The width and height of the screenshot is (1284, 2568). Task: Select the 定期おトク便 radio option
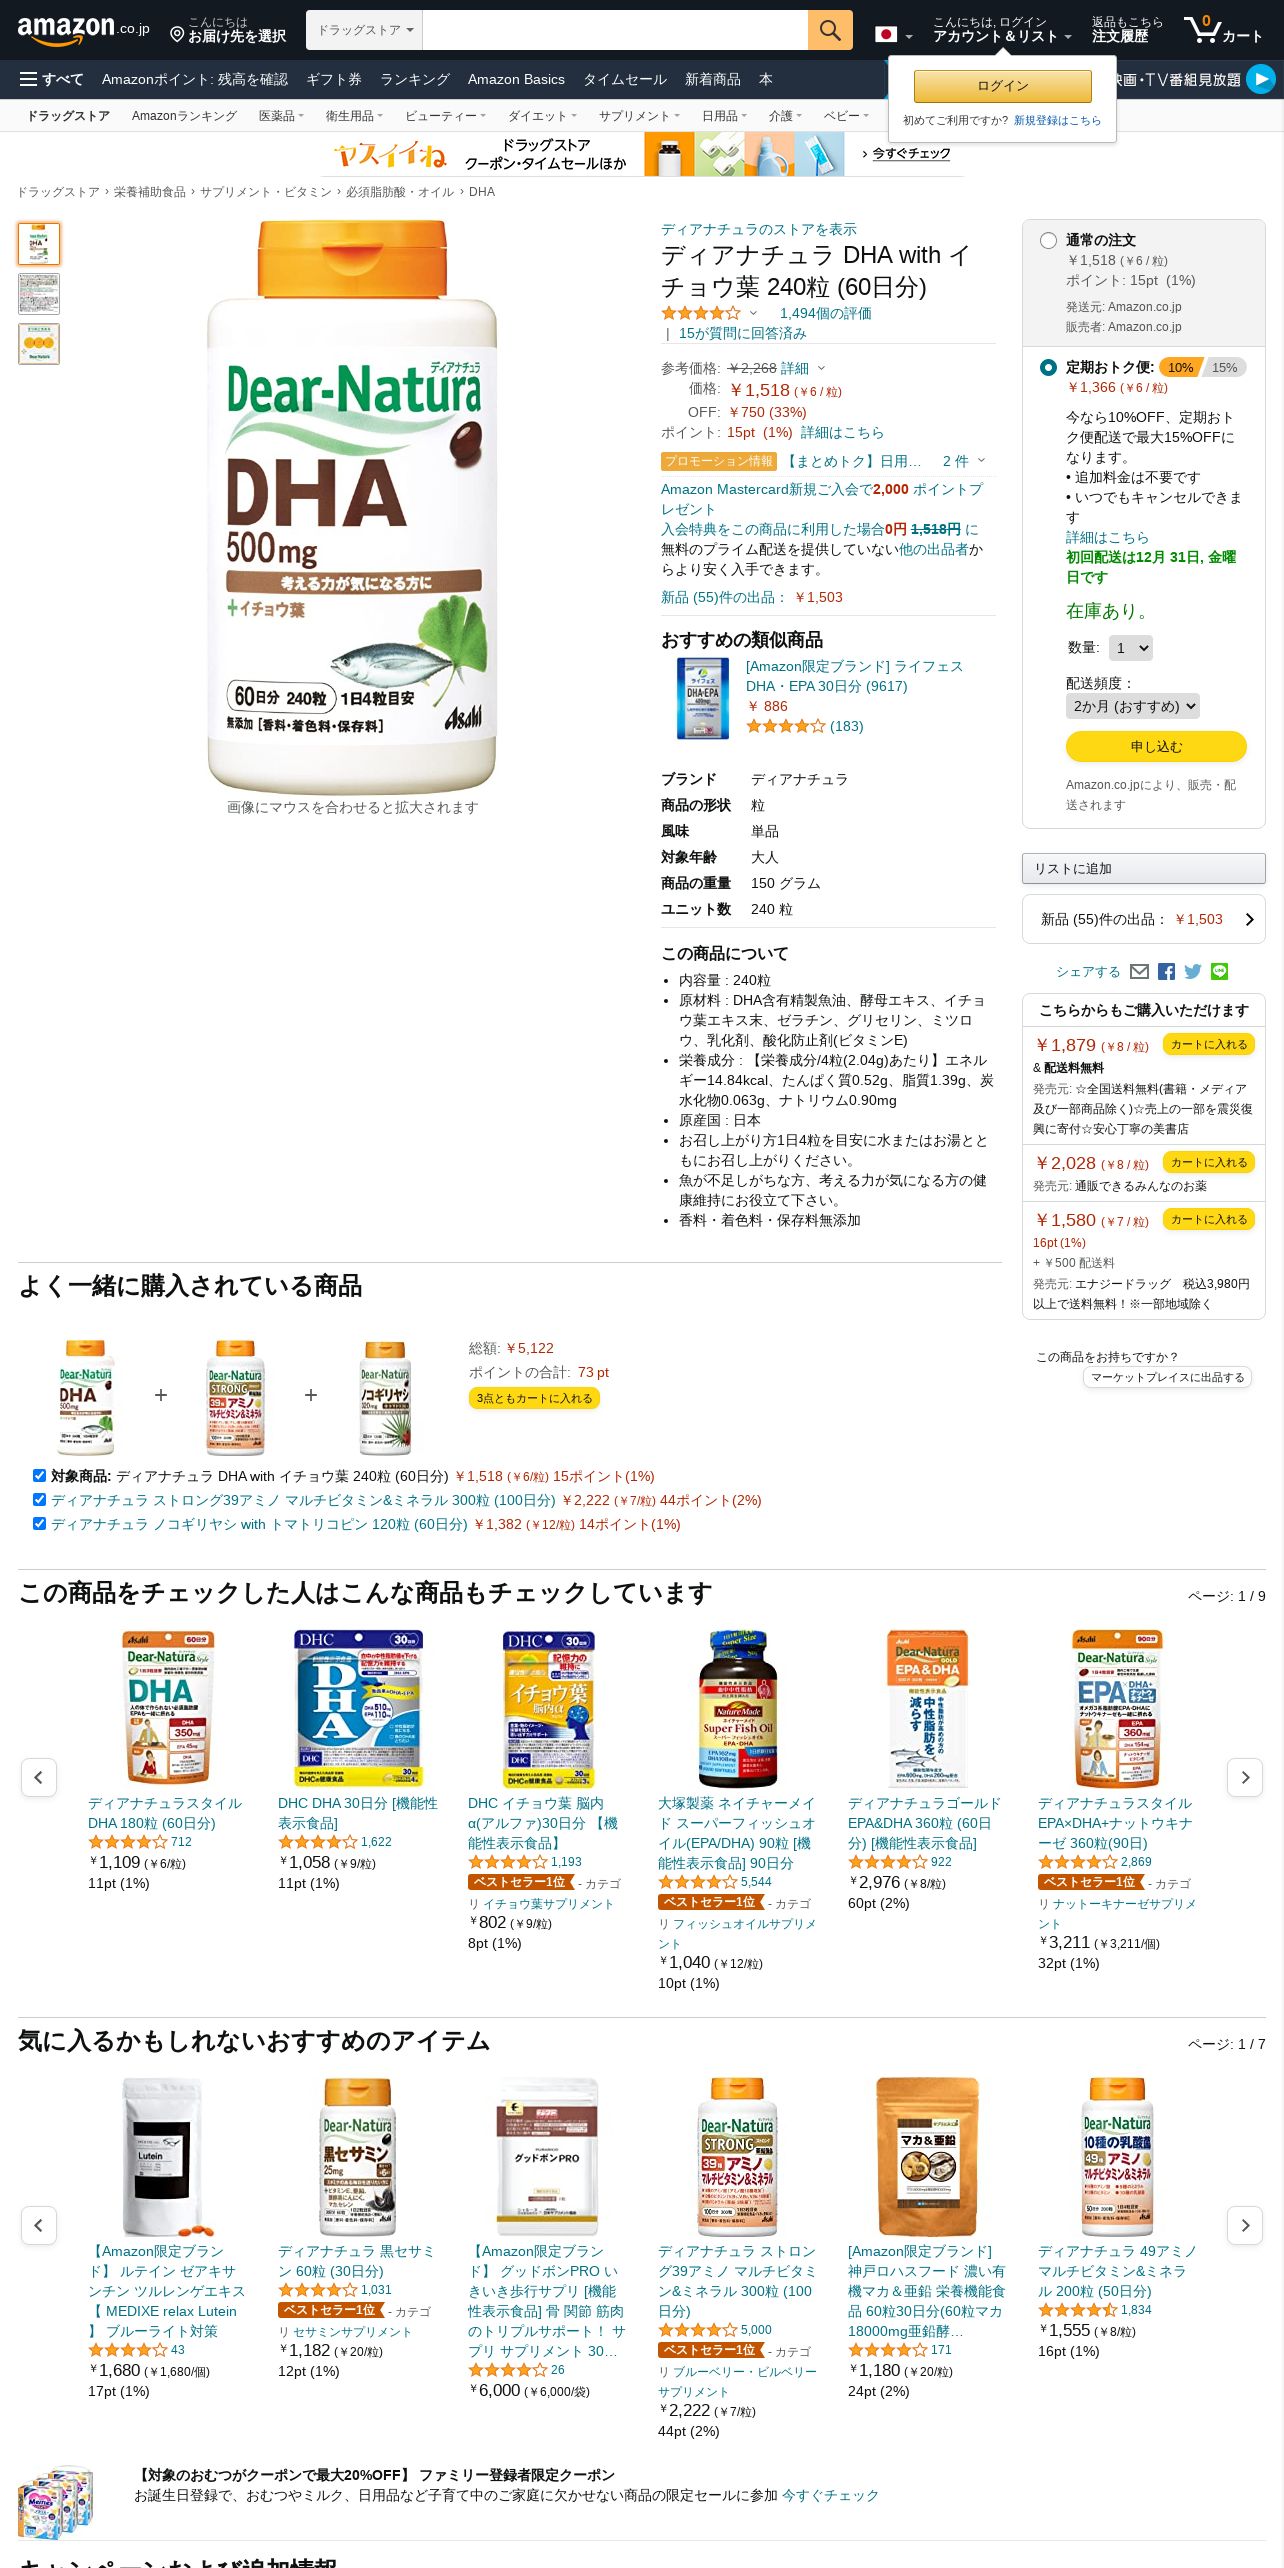[1048, 367]
